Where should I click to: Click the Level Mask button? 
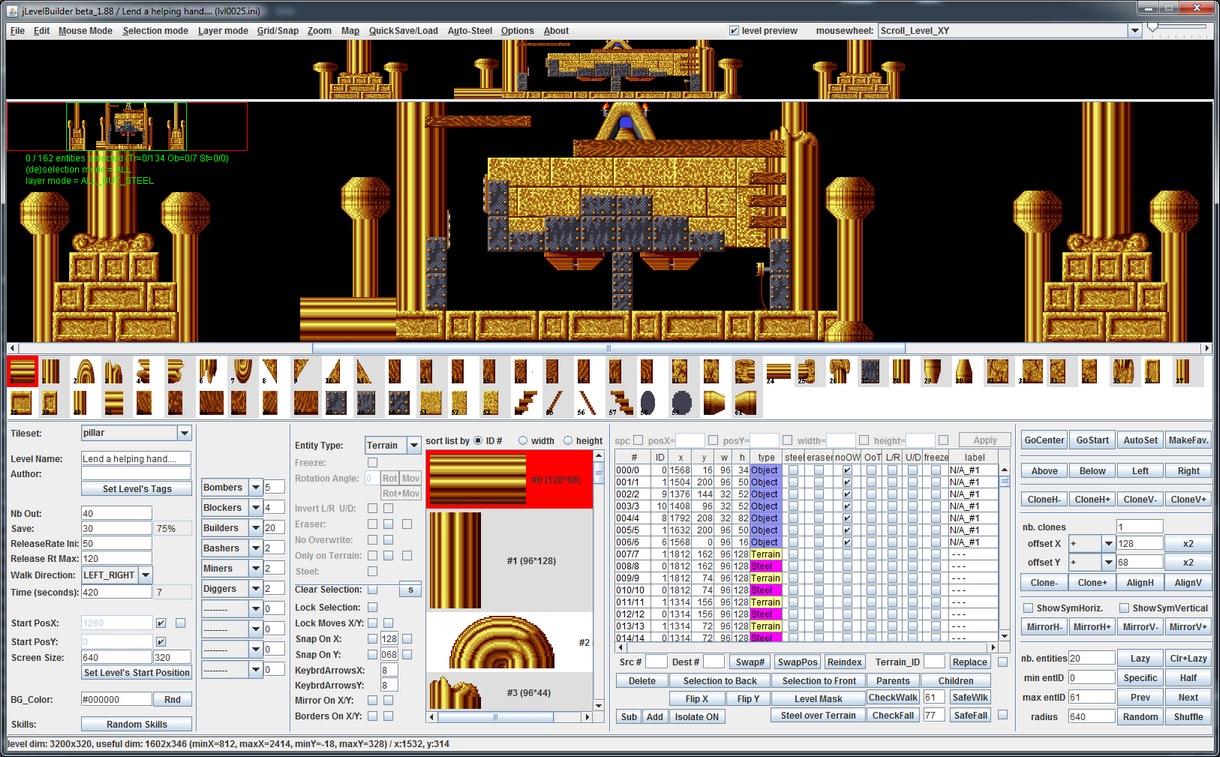point(818,698)
